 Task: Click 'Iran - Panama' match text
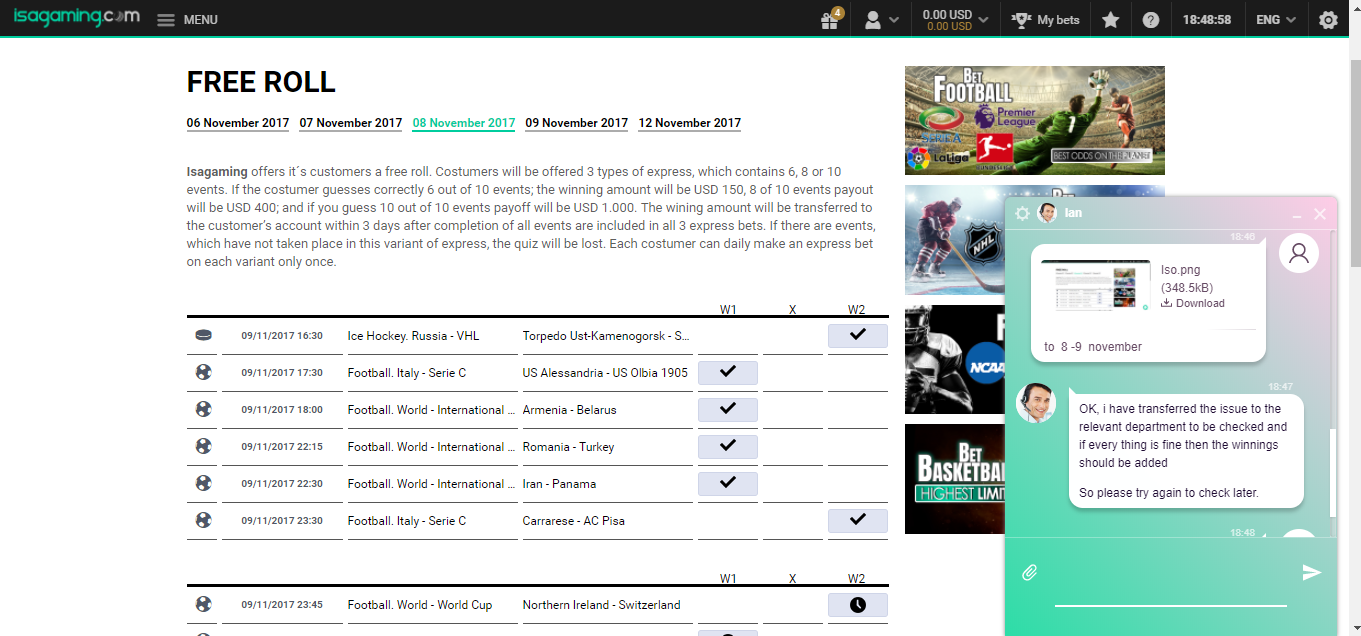[559, 484]
